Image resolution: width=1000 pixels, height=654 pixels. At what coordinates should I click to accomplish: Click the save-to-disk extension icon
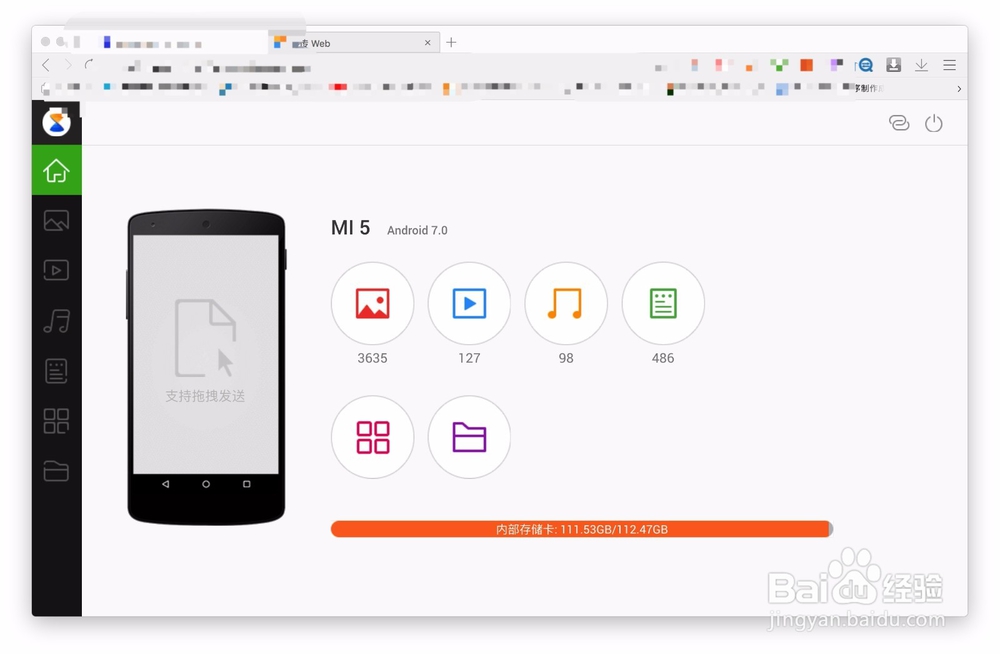click(893, 64)
